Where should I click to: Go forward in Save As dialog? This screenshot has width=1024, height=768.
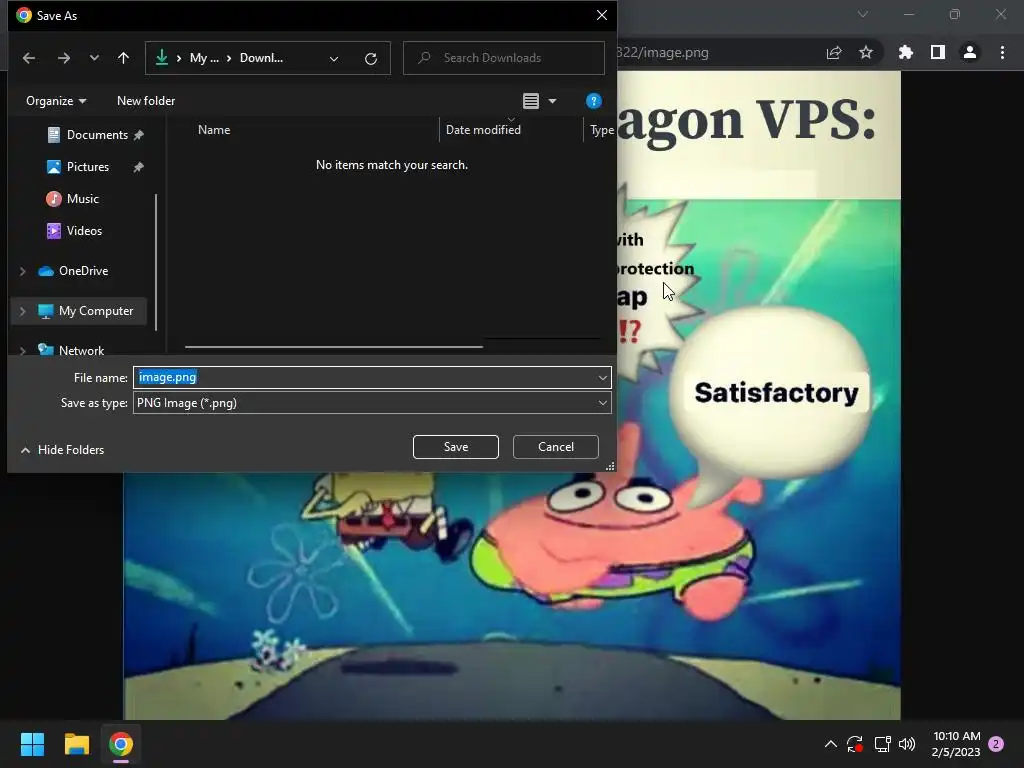[x=63, y=58]
